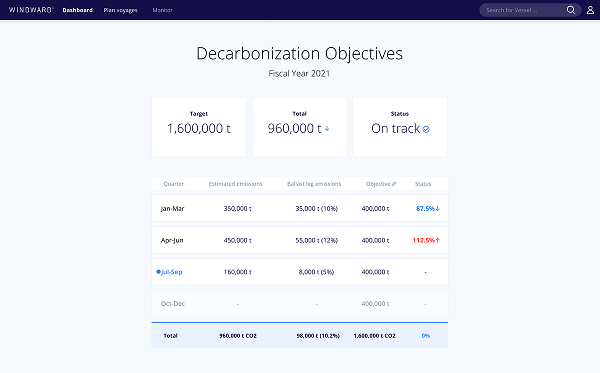Viewport: 600px width, 373px height.
Task: Click the 960,000 t CO2 total value
Action: (238, 336)
